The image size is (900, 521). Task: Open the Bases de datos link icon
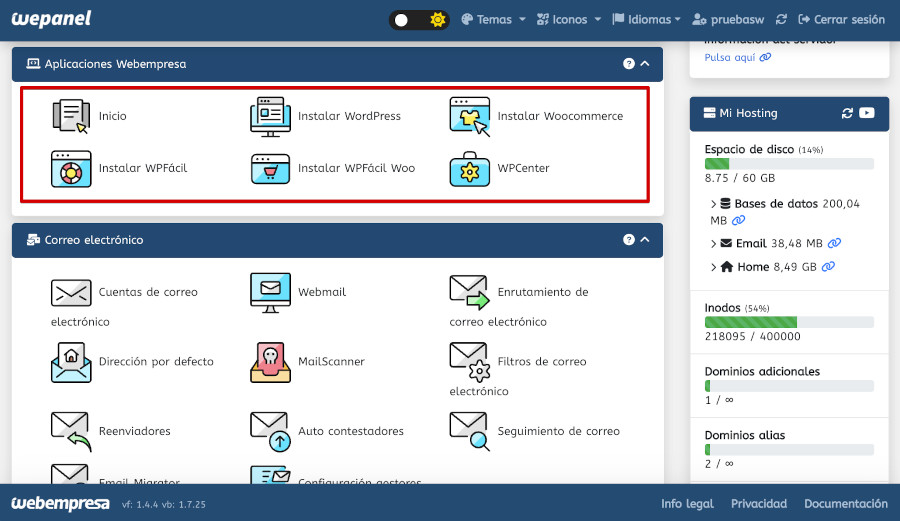739,220
